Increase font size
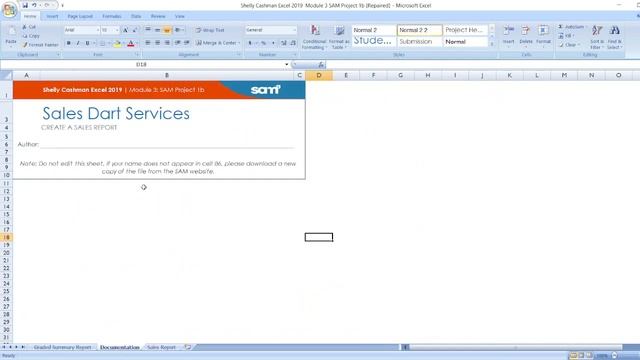 [x=126, y=30]
